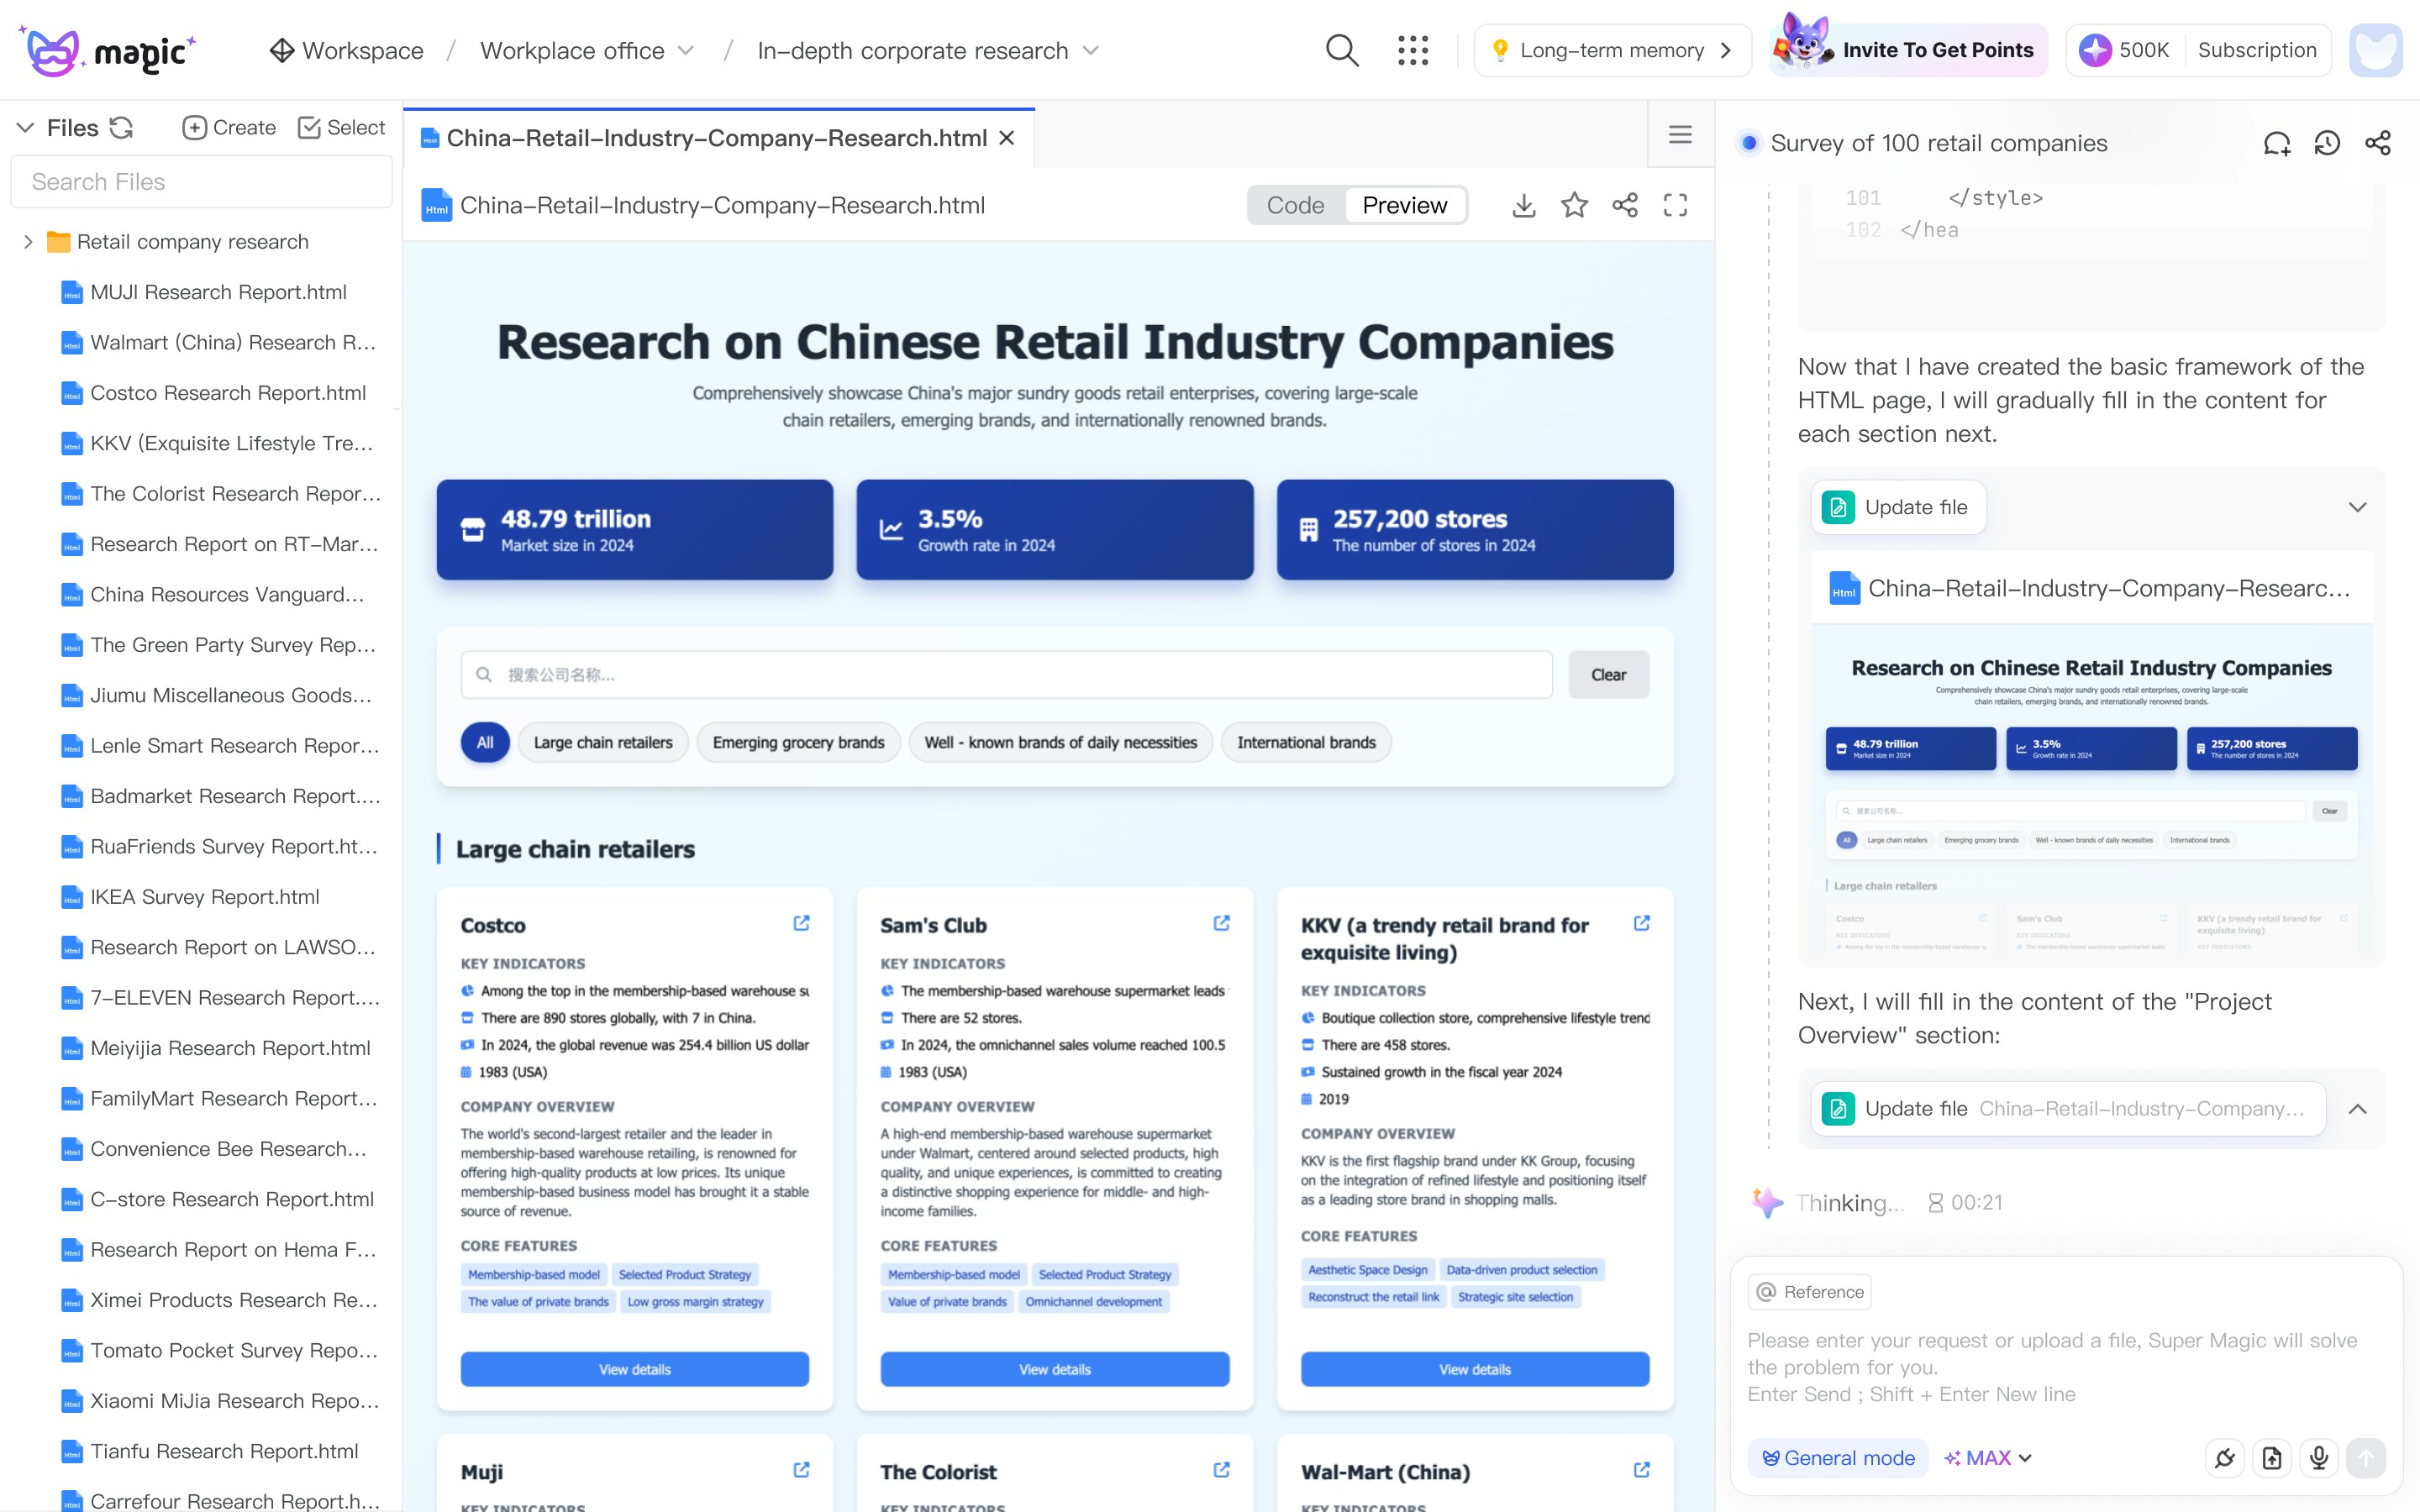
Task: Upload a file to chat
Action: [2272, 1457]
